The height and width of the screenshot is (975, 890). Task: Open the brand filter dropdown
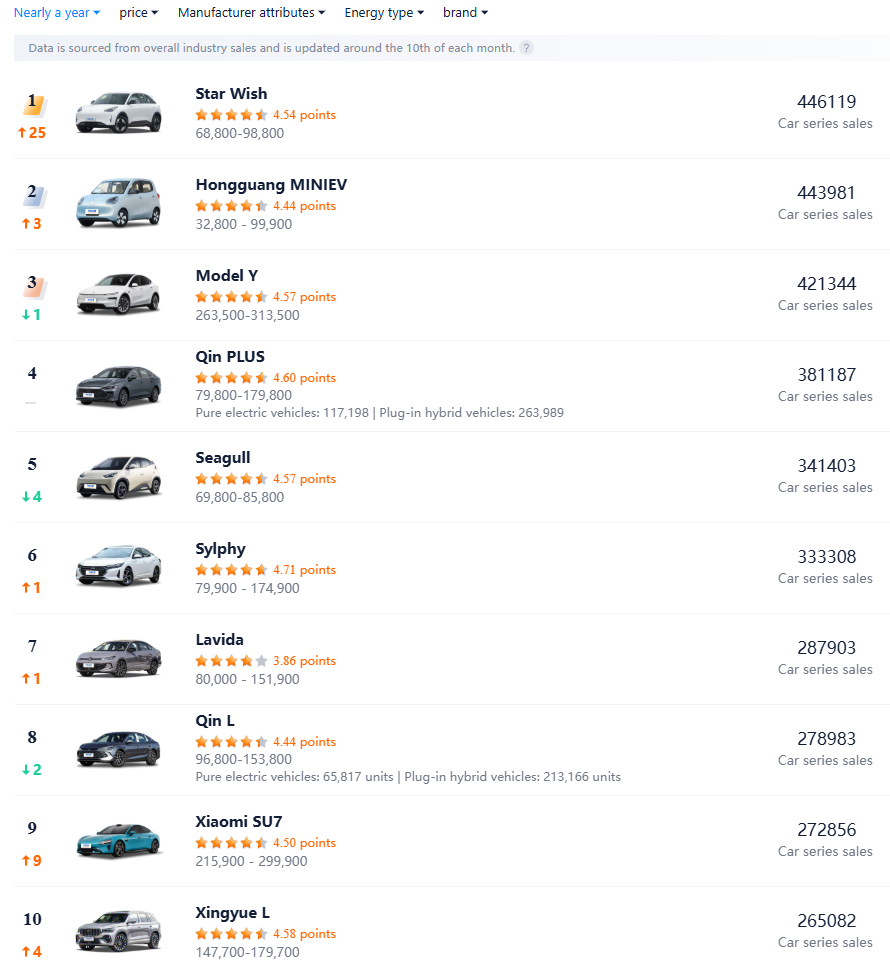pyautogui.click(x=466, y=13)
